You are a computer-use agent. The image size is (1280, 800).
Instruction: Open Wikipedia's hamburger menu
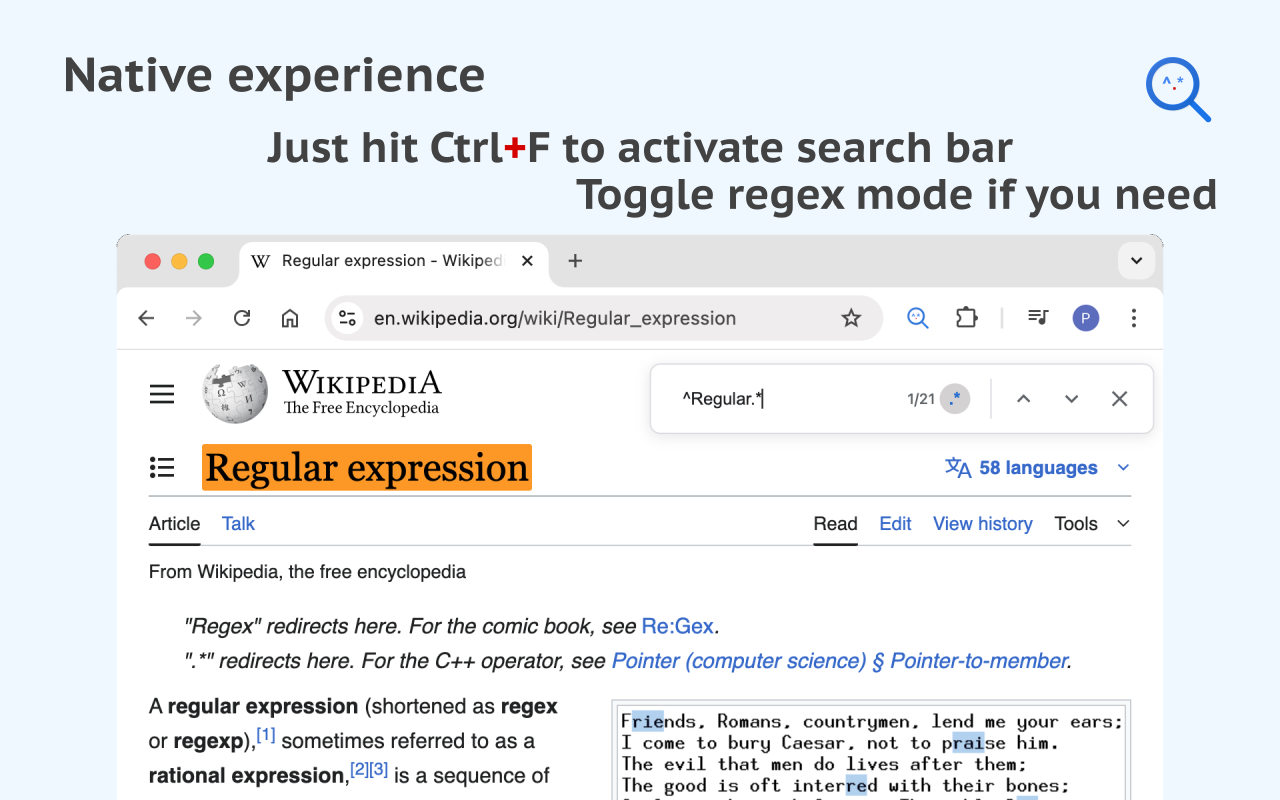(x=162, y=394)
